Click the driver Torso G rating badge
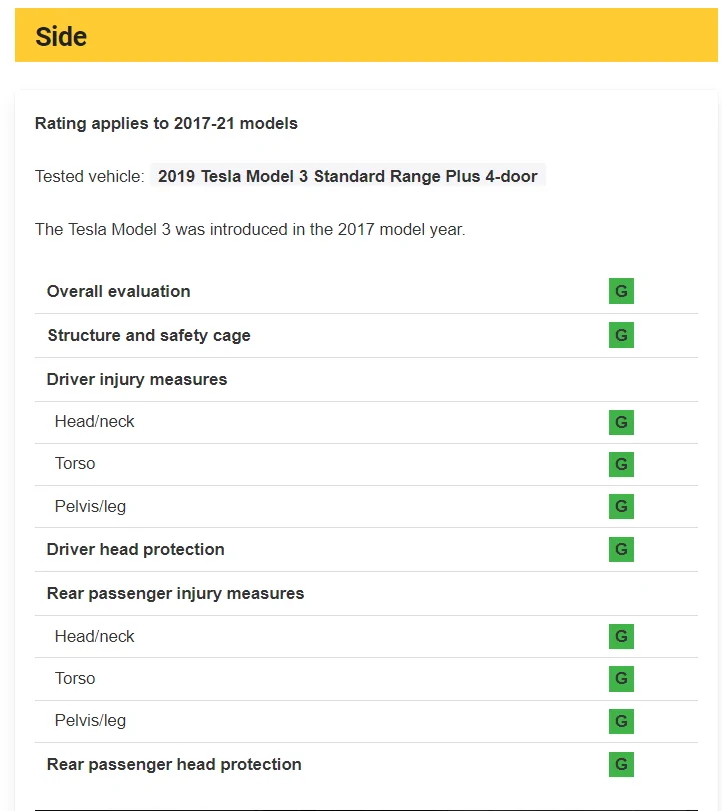Screen dimensions: 722x811 [x=621, y=464]
